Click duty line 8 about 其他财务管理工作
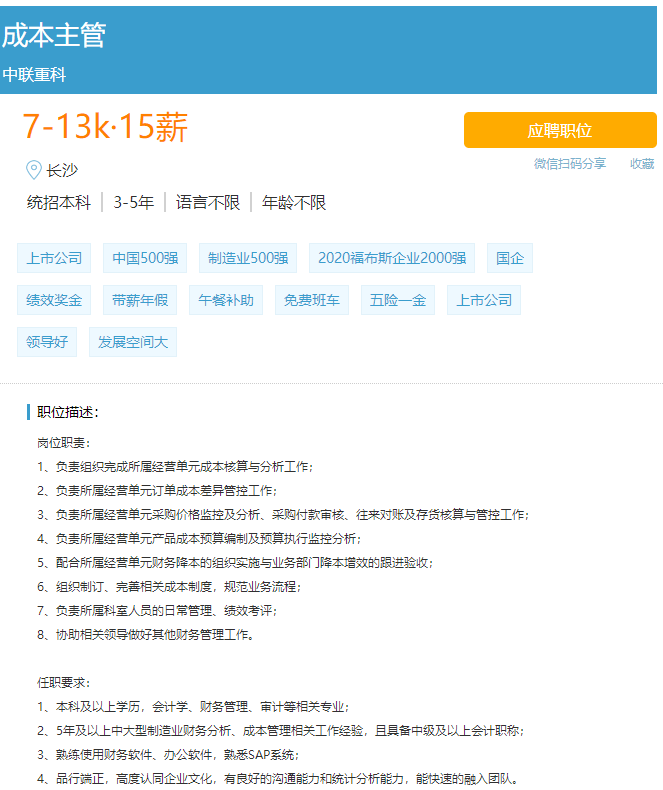The image size is (663, 790). pyautogui.click(x=146, y=635)
